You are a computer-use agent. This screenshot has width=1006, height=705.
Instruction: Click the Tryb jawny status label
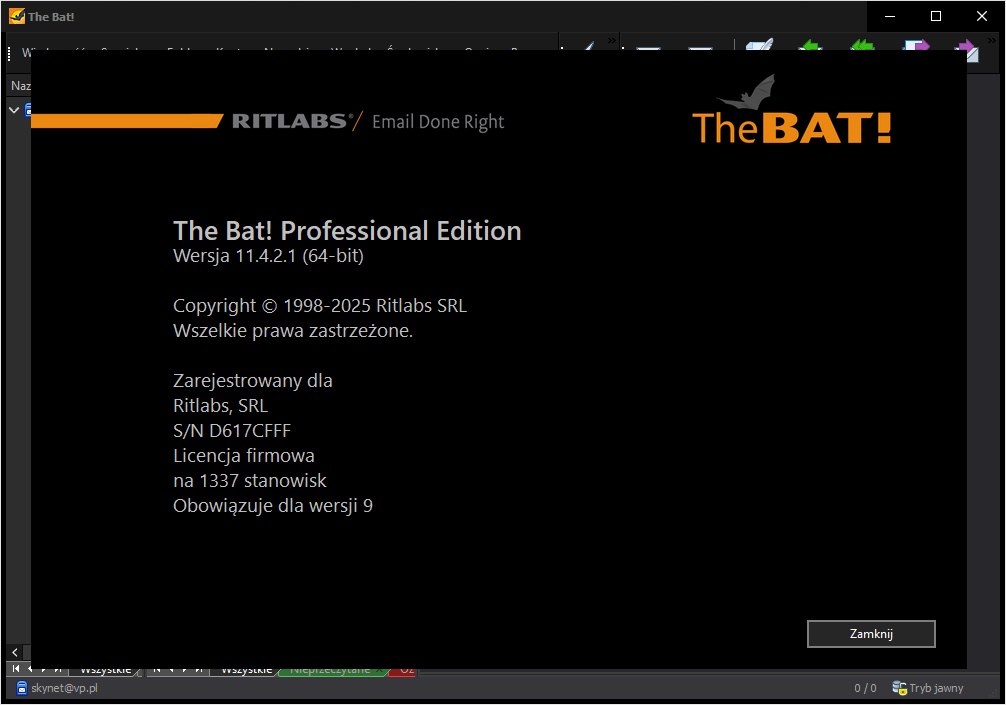tap(936, 688)
